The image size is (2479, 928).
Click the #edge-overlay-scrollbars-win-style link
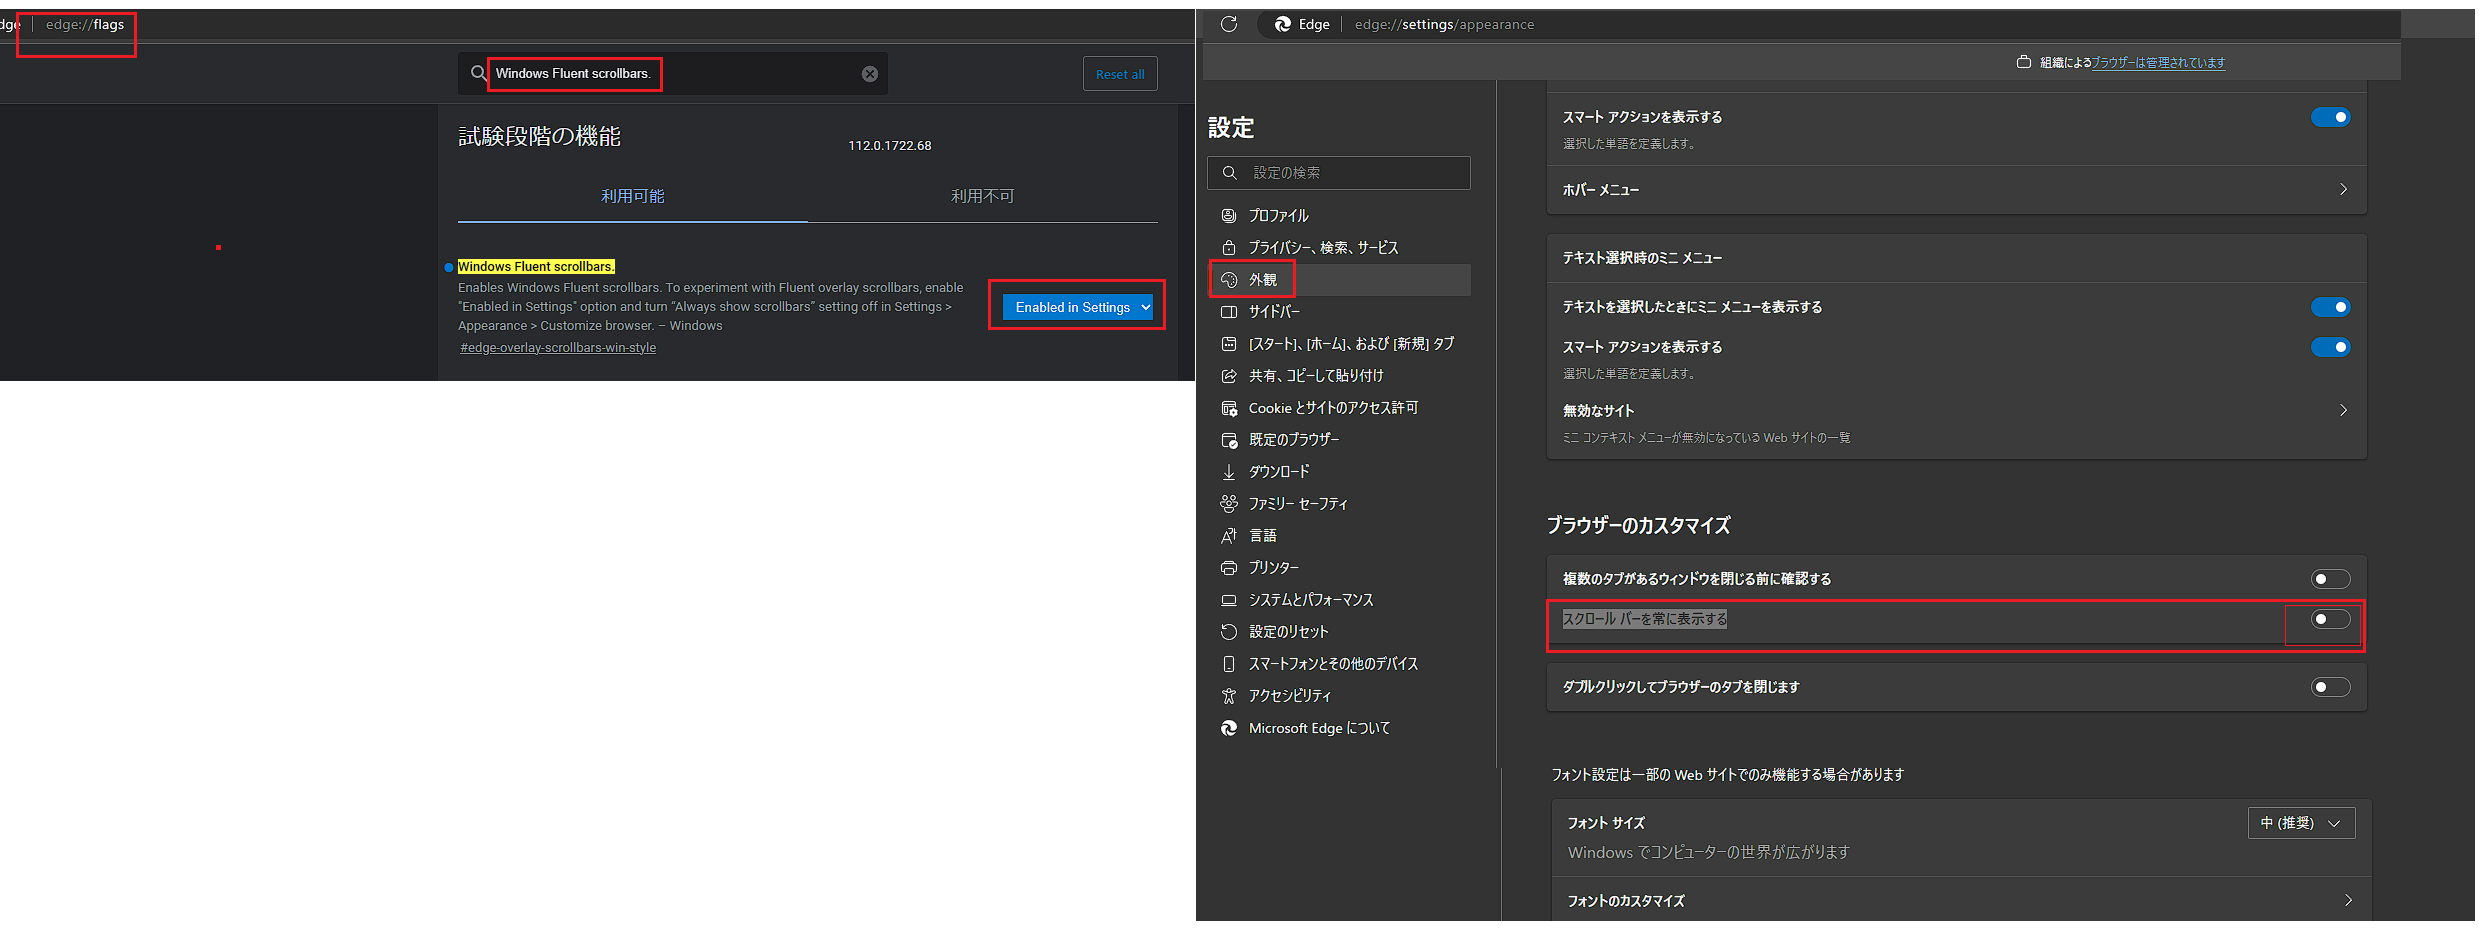[x=558, y=348]
